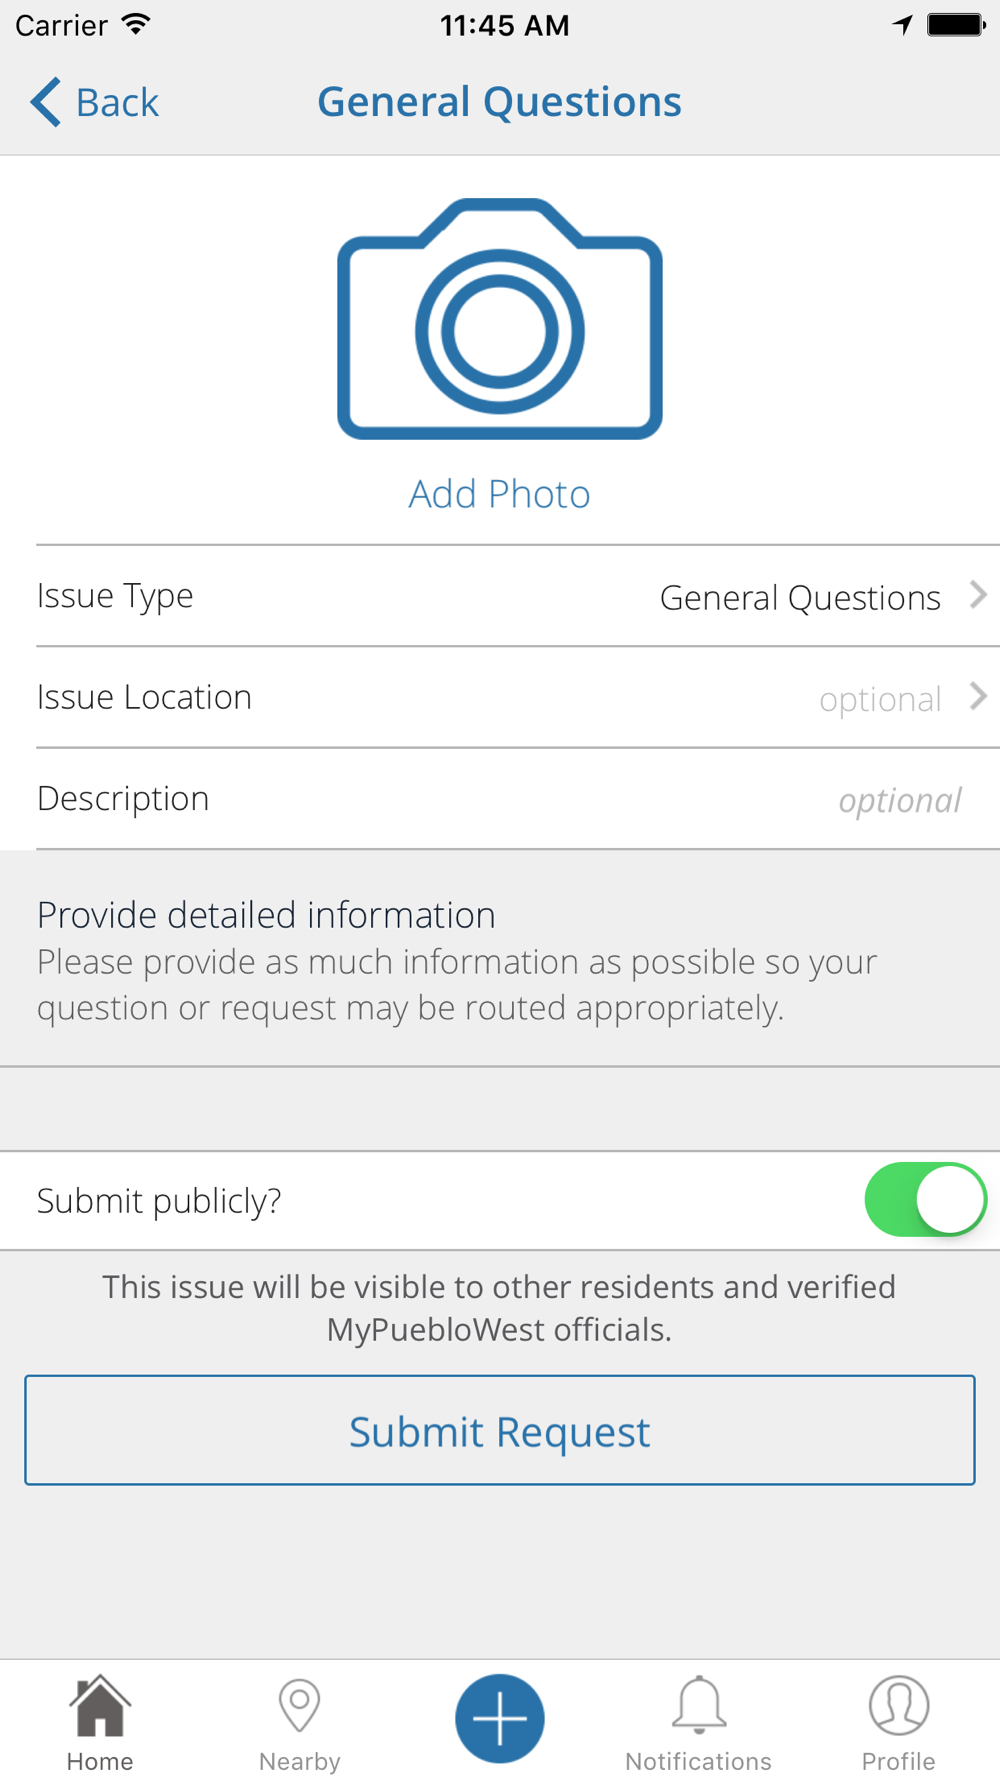
Task: Tap the location arrow status icon
Action: tap(903, 25)
